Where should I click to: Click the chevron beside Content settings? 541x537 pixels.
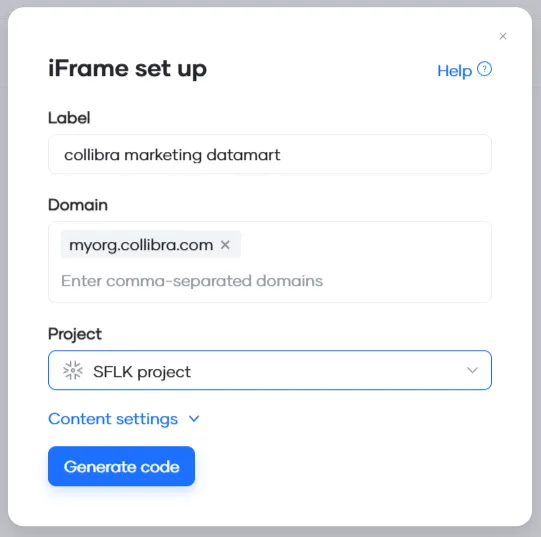coord(194,419)
